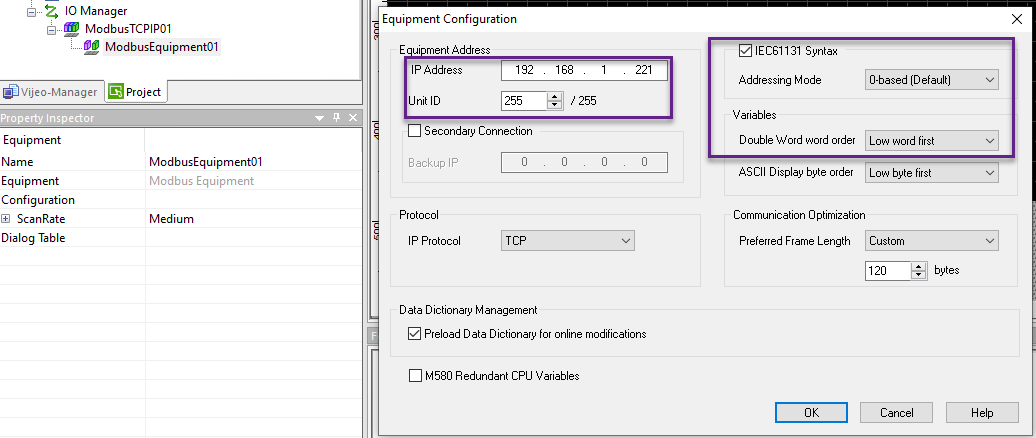Select ModbusTCPIP01 in the tree
Screen dimensions: 1036x438
[x=129, y=29]
